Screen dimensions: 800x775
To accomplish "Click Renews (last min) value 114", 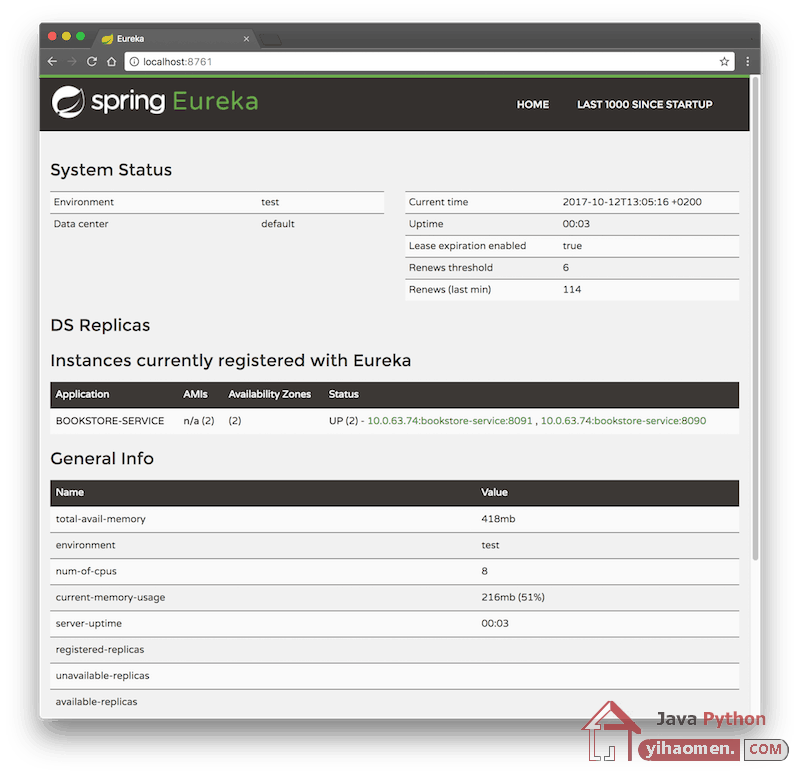I will 571,290.
